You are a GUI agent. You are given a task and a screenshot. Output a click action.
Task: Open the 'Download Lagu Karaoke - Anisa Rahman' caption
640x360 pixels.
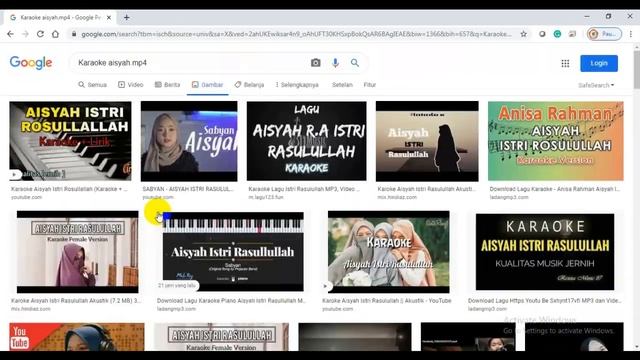point(555,189)
